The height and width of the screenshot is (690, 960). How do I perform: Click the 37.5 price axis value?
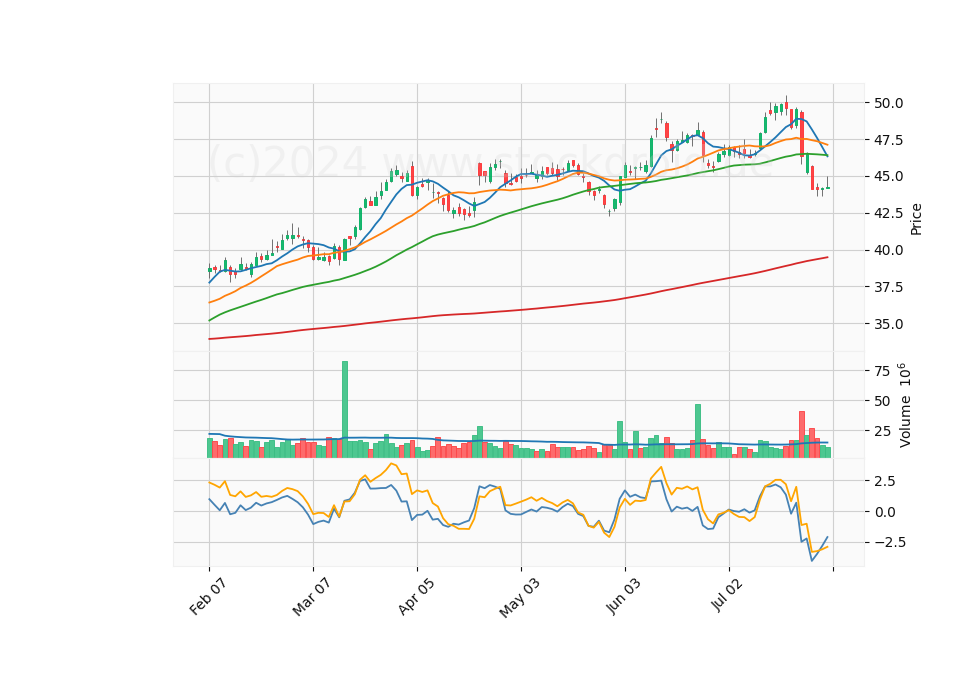tap(888, 287)
